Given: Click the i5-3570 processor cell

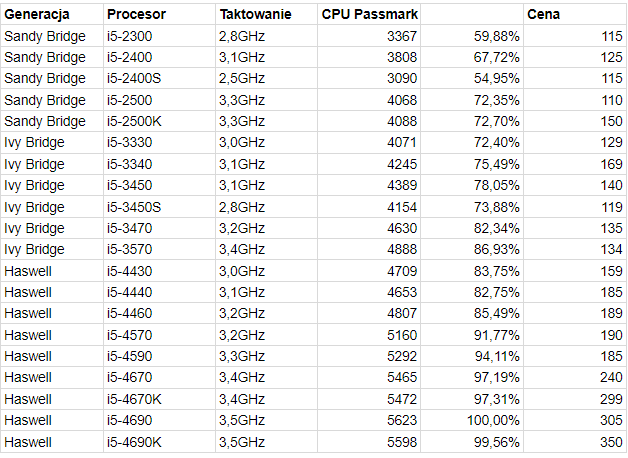Looking at the screenshot, I should click(x=159, y=249).
